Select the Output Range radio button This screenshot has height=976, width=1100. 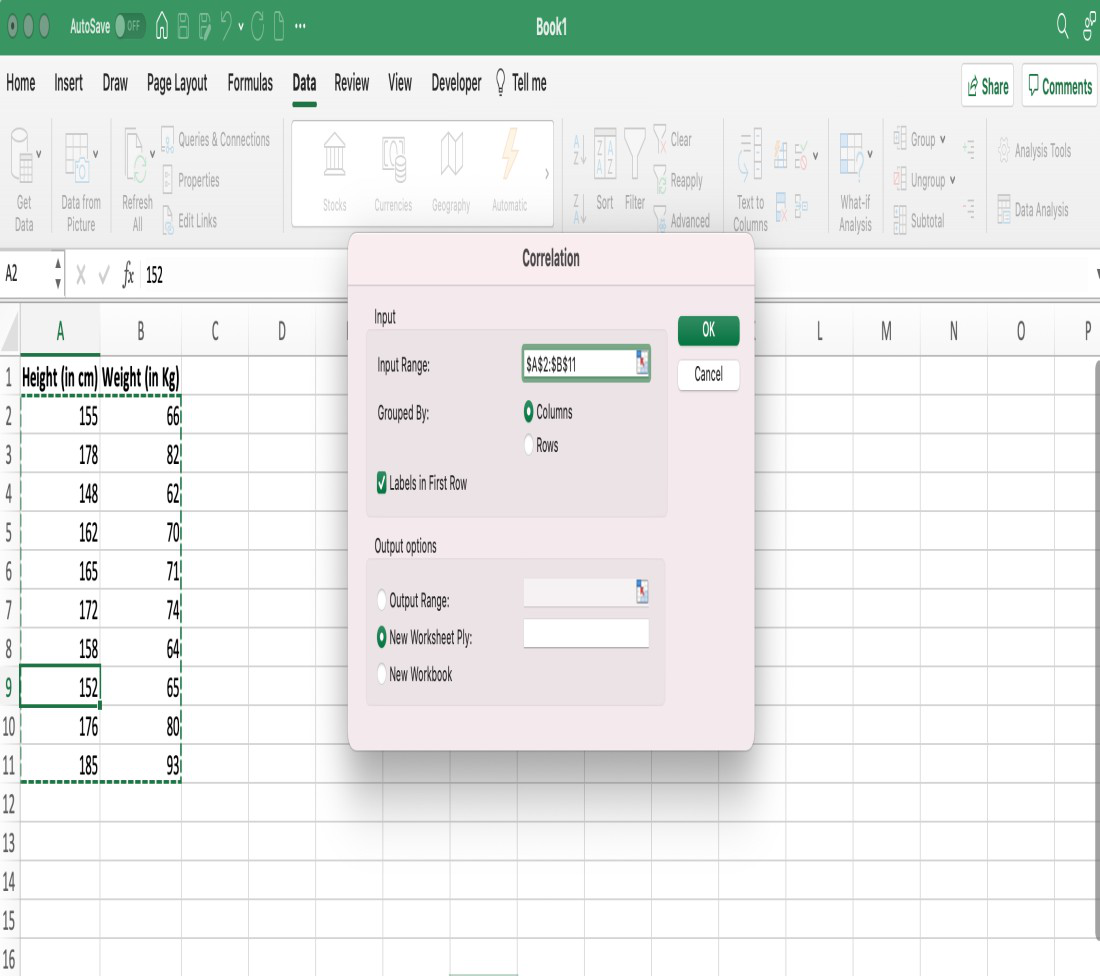point(382,600)
